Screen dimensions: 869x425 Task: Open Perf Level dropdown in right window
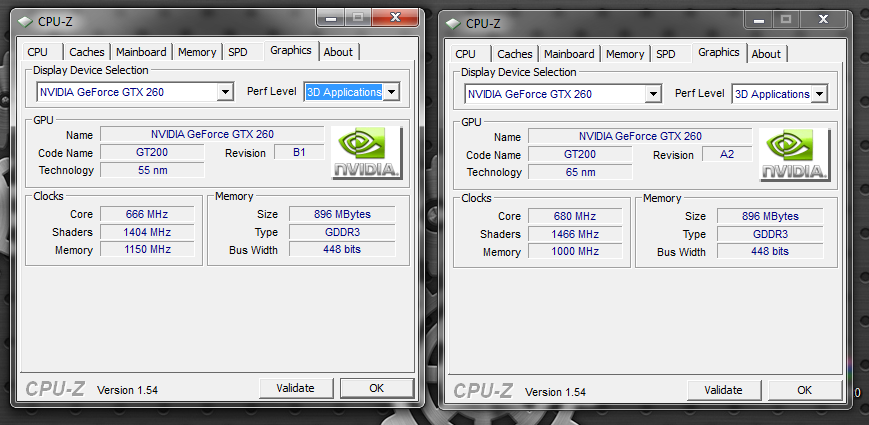coord(819,94)
